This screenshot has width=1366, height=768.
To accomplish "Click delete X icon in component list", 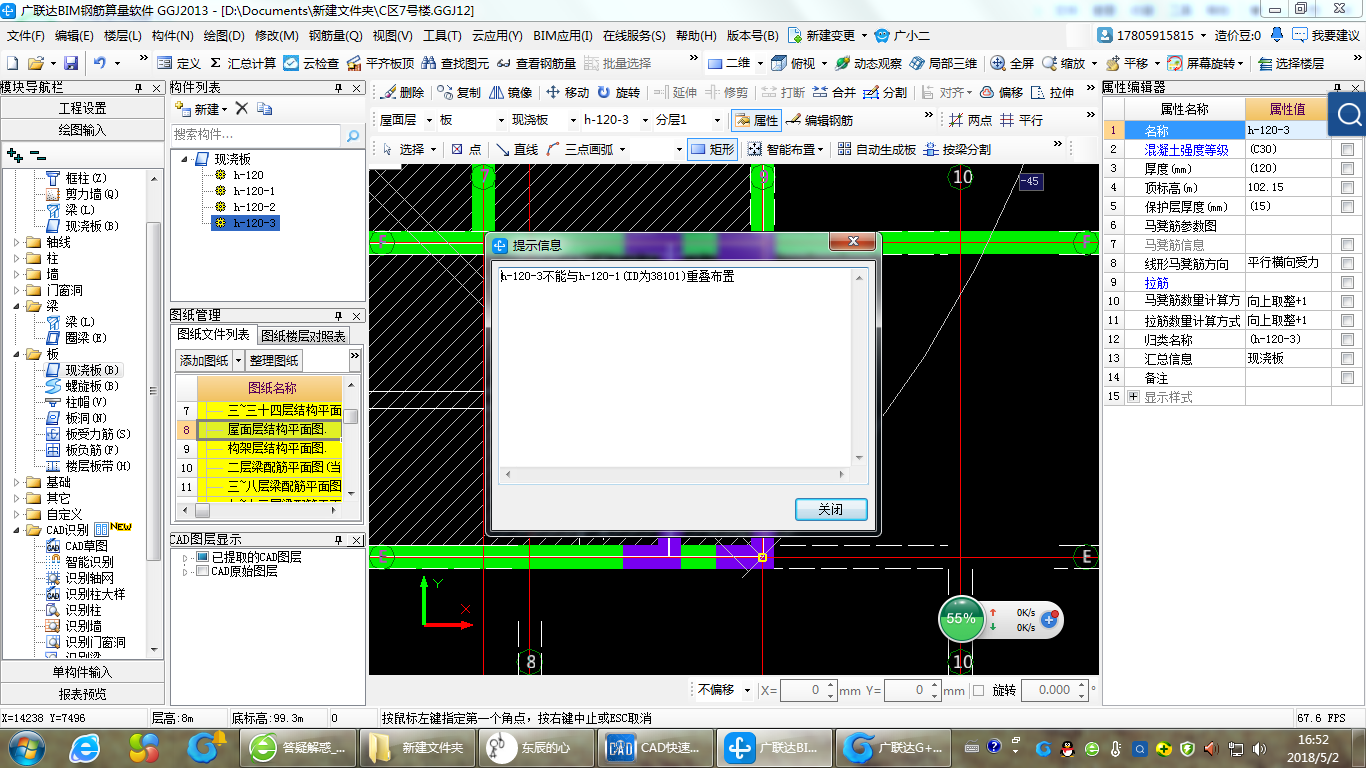I will coord(241,108).
